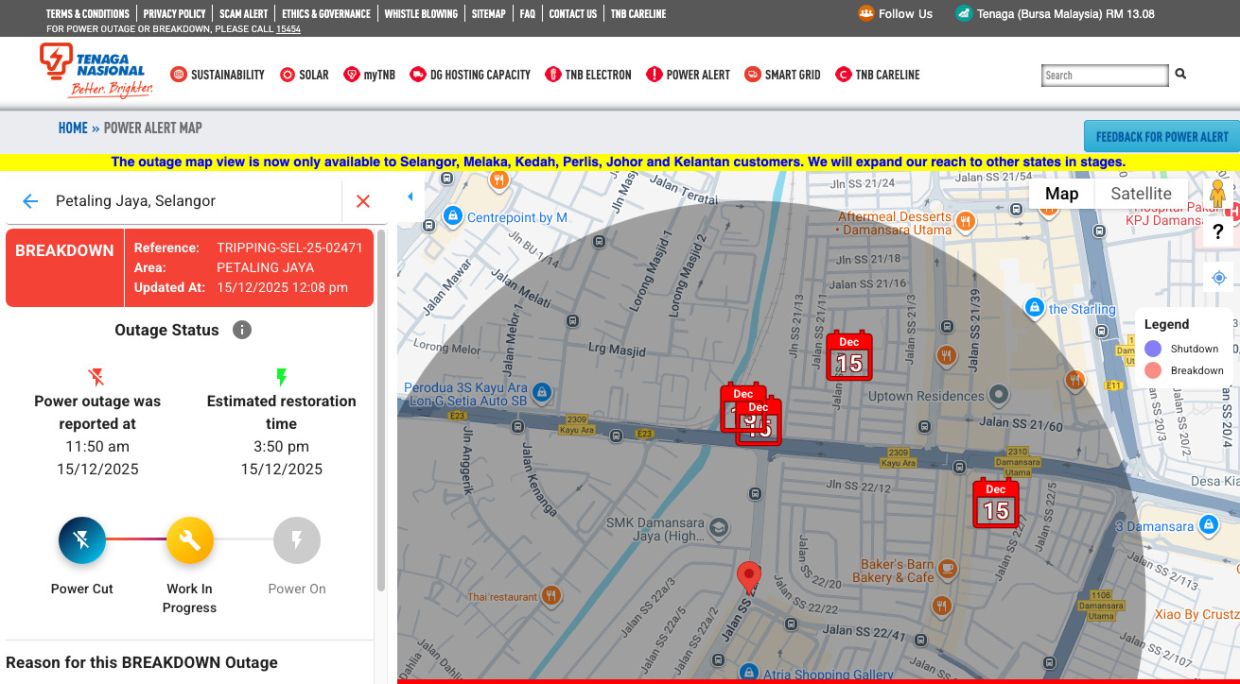The height and width of the screenshot is (684, 1240).
Task: Open the info icon beside Outage Status
Action: pyautogui.click(x=242, y=329)
